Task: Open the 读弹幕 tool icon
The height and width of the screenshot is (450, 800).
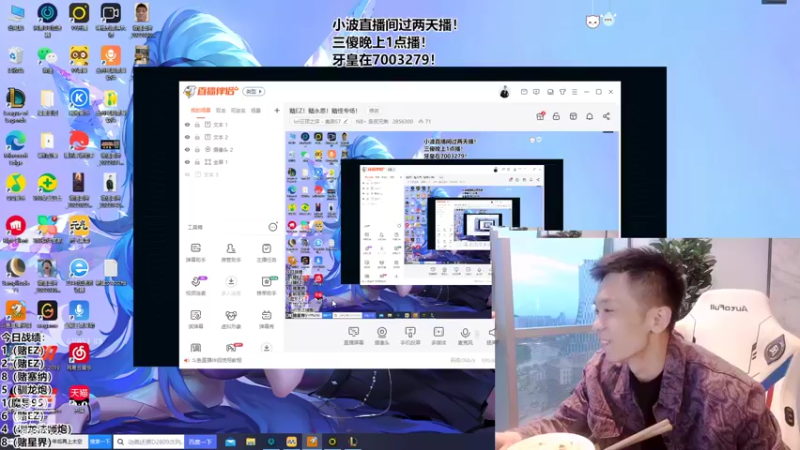Action: (195, 315)
